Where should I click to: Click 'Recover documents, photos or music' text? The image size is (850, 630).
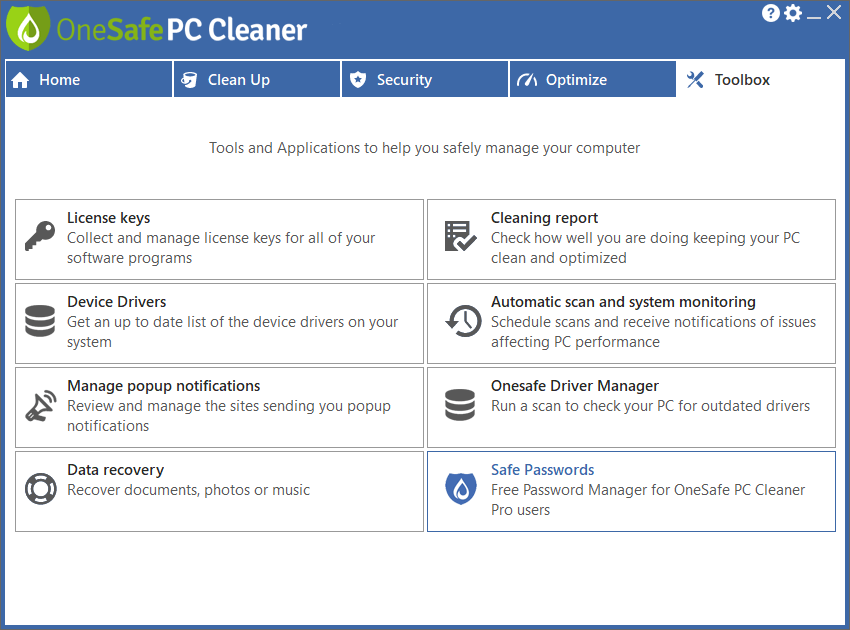pos(189,490)
